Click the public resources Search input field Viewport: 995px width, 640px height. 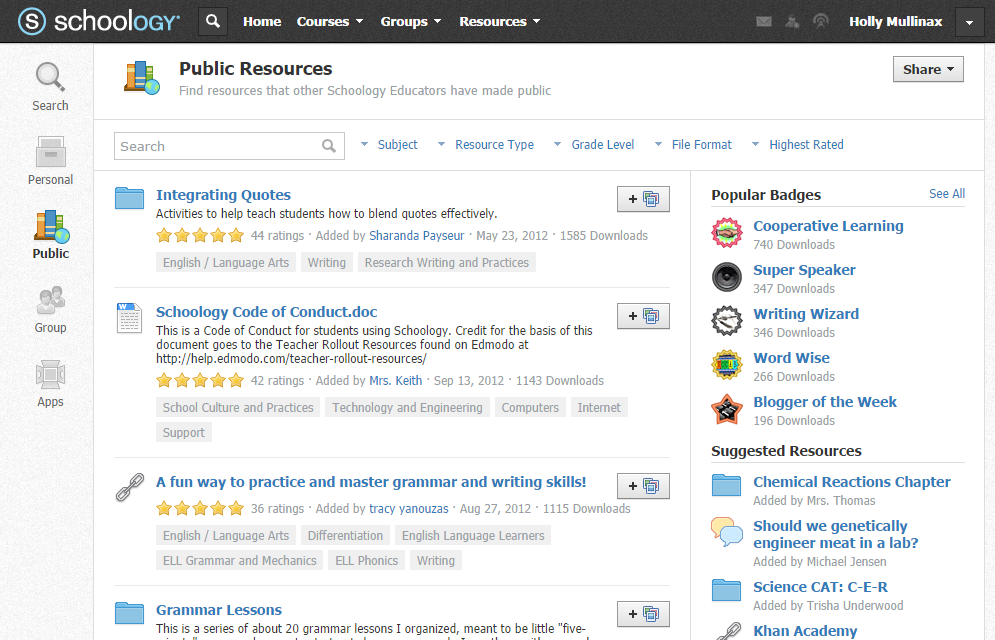pyautogui.click(x=229, y=146)
